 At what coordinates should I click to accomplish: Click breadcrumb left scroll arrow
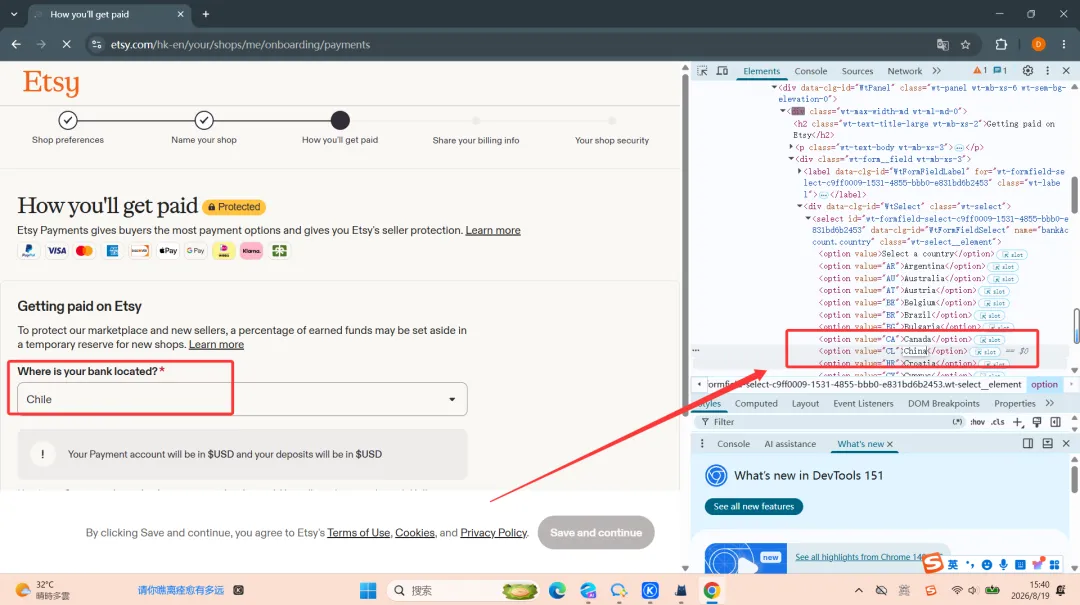(699, 384)
